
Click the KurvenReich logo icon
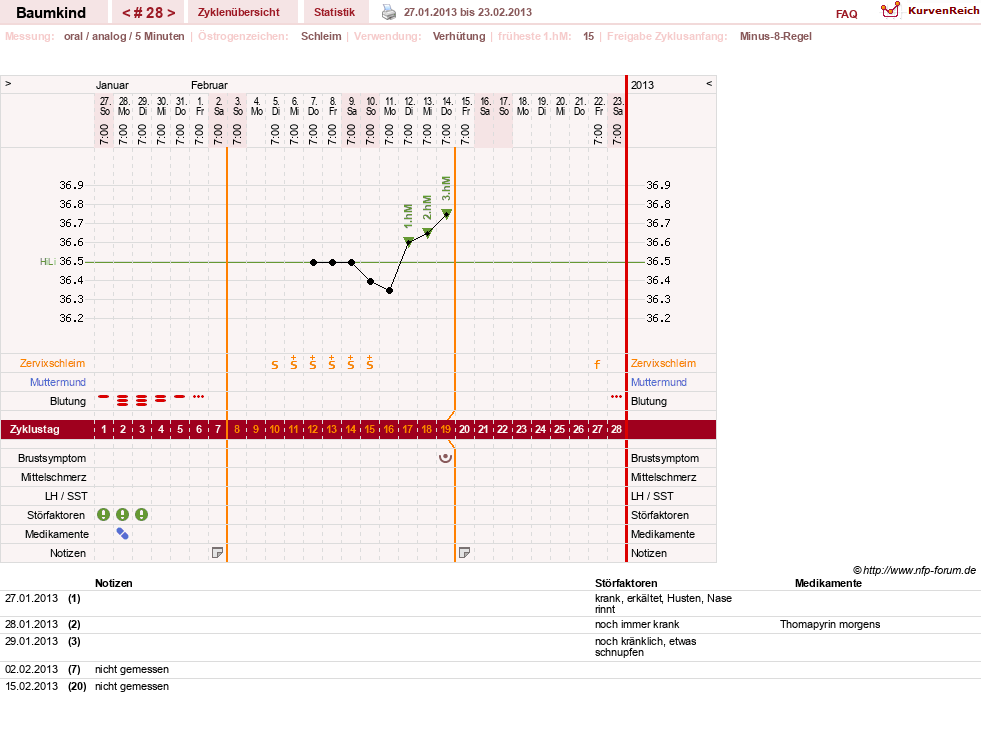point(890,9)
